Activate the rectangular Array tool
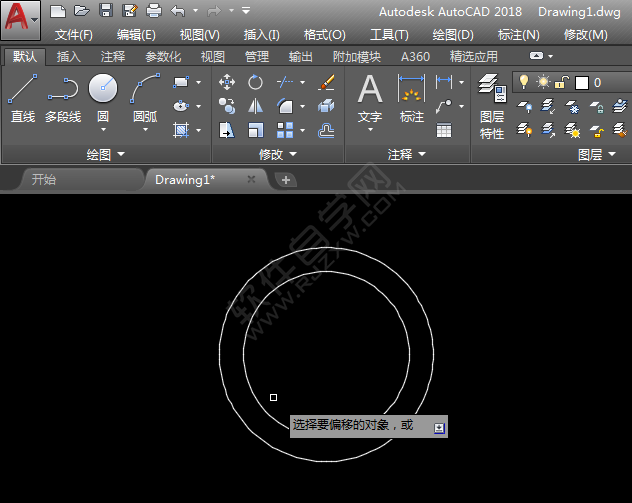Image resolution: width=632 pixels, height=503 pixels. click(x=285, y=130)
